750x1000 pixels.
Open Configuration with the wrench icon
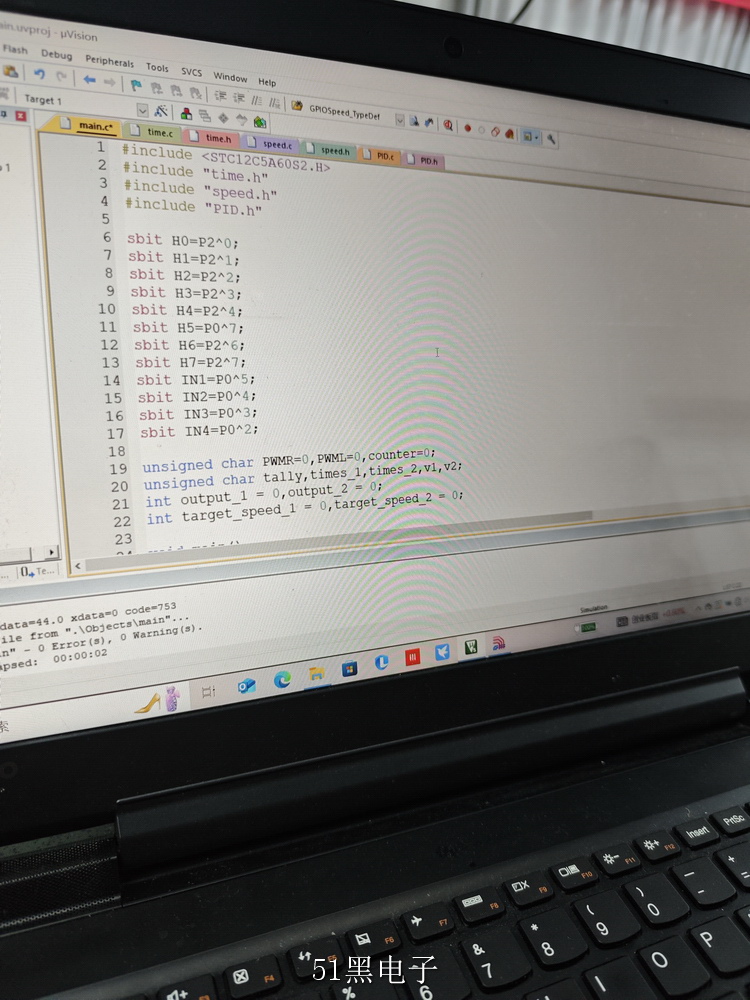551,138
